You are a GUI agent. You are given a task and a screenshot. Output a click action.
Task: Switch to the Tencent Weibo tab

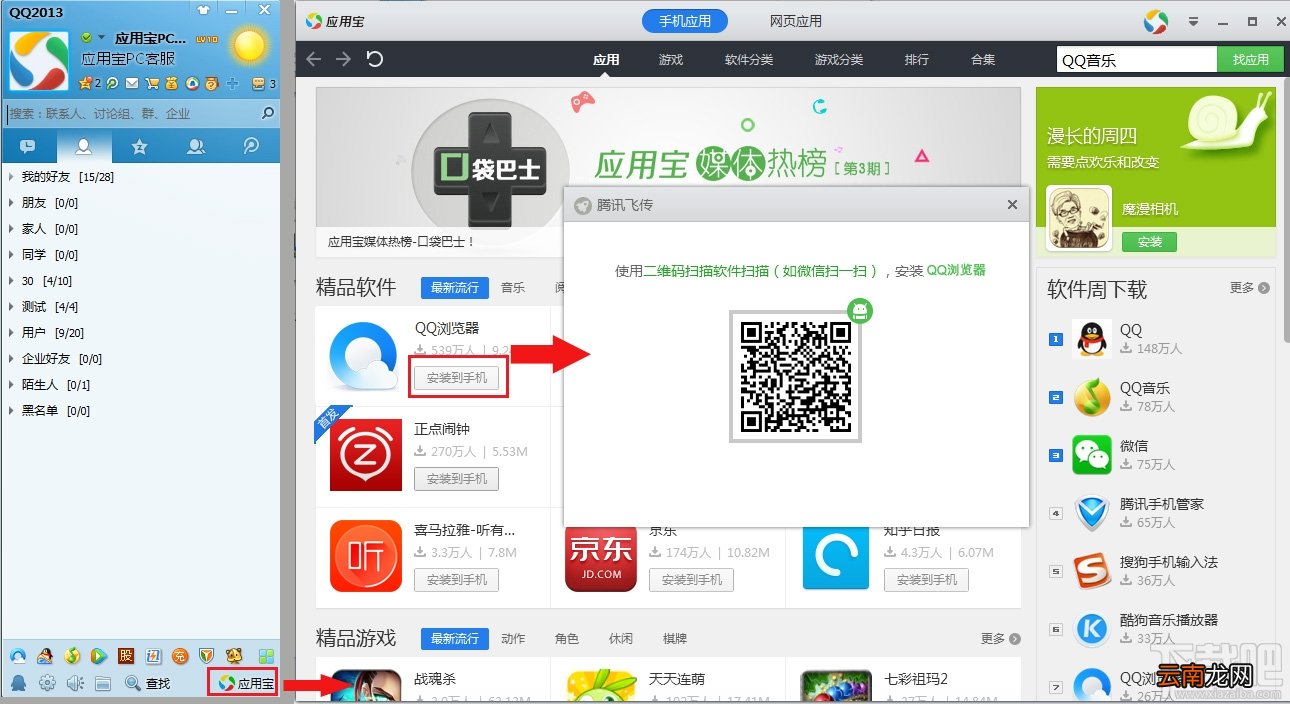pos(252,147)
